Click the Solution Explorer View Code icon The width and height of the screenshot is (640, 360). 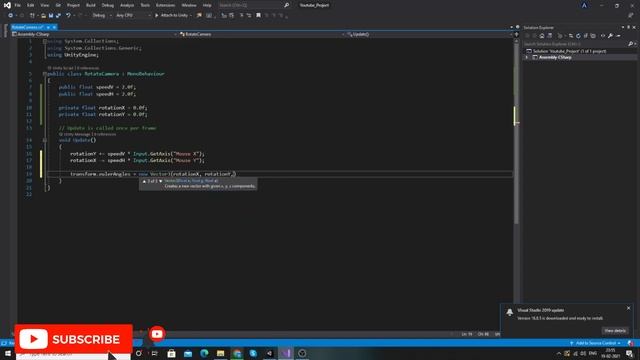click(603, 36)
